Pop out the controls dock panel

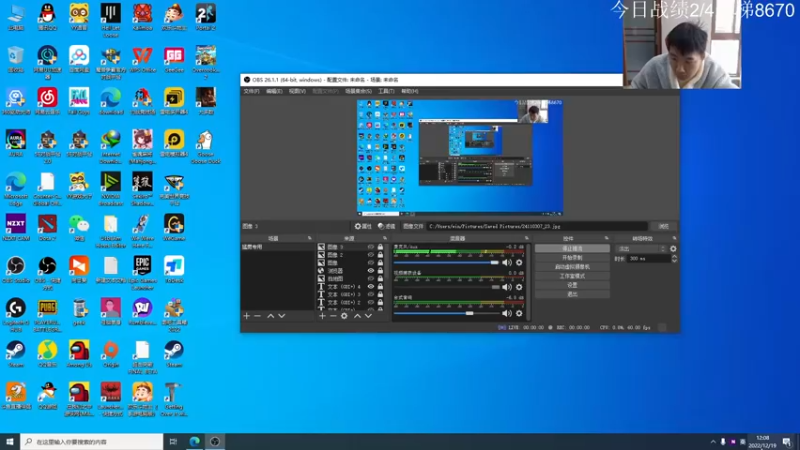[x=607, y=238]
